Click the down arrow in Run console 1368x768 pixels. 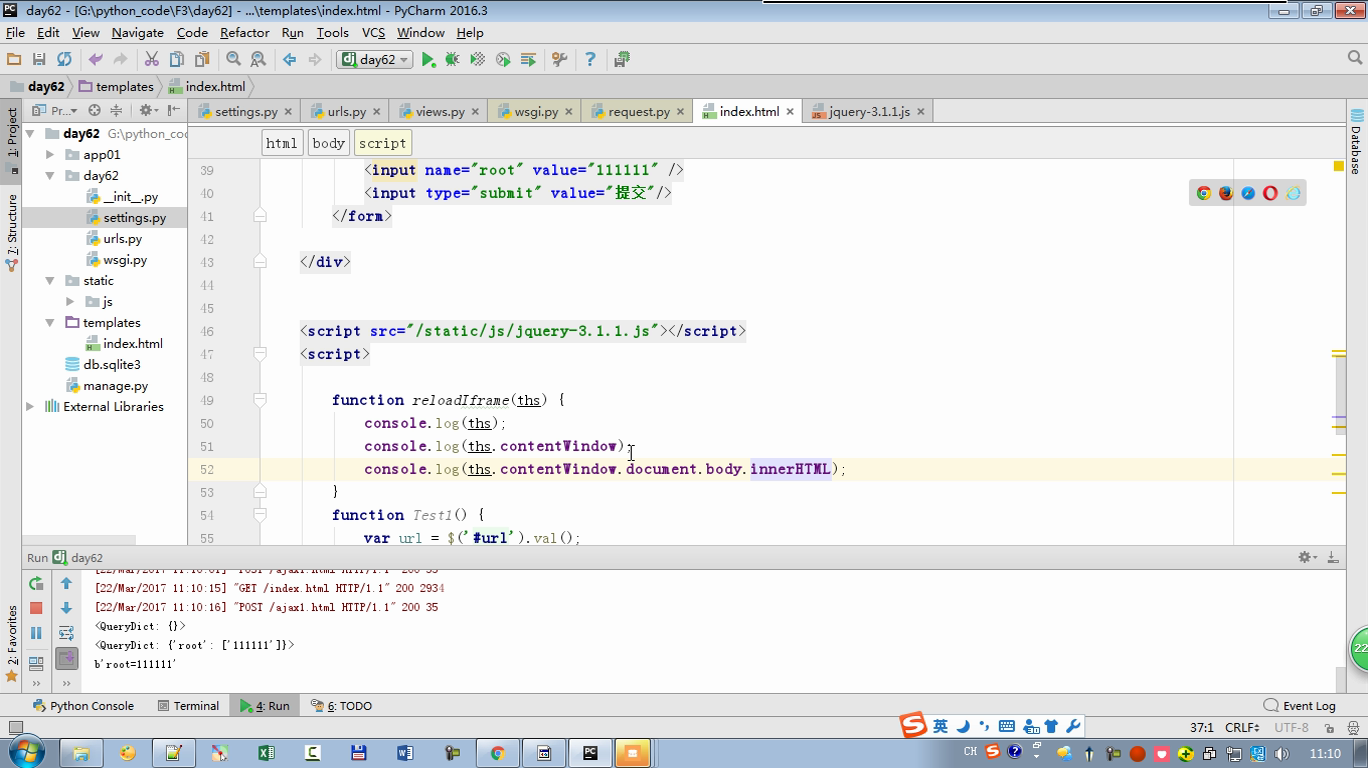pyautogui.click(x=66, y=608)
